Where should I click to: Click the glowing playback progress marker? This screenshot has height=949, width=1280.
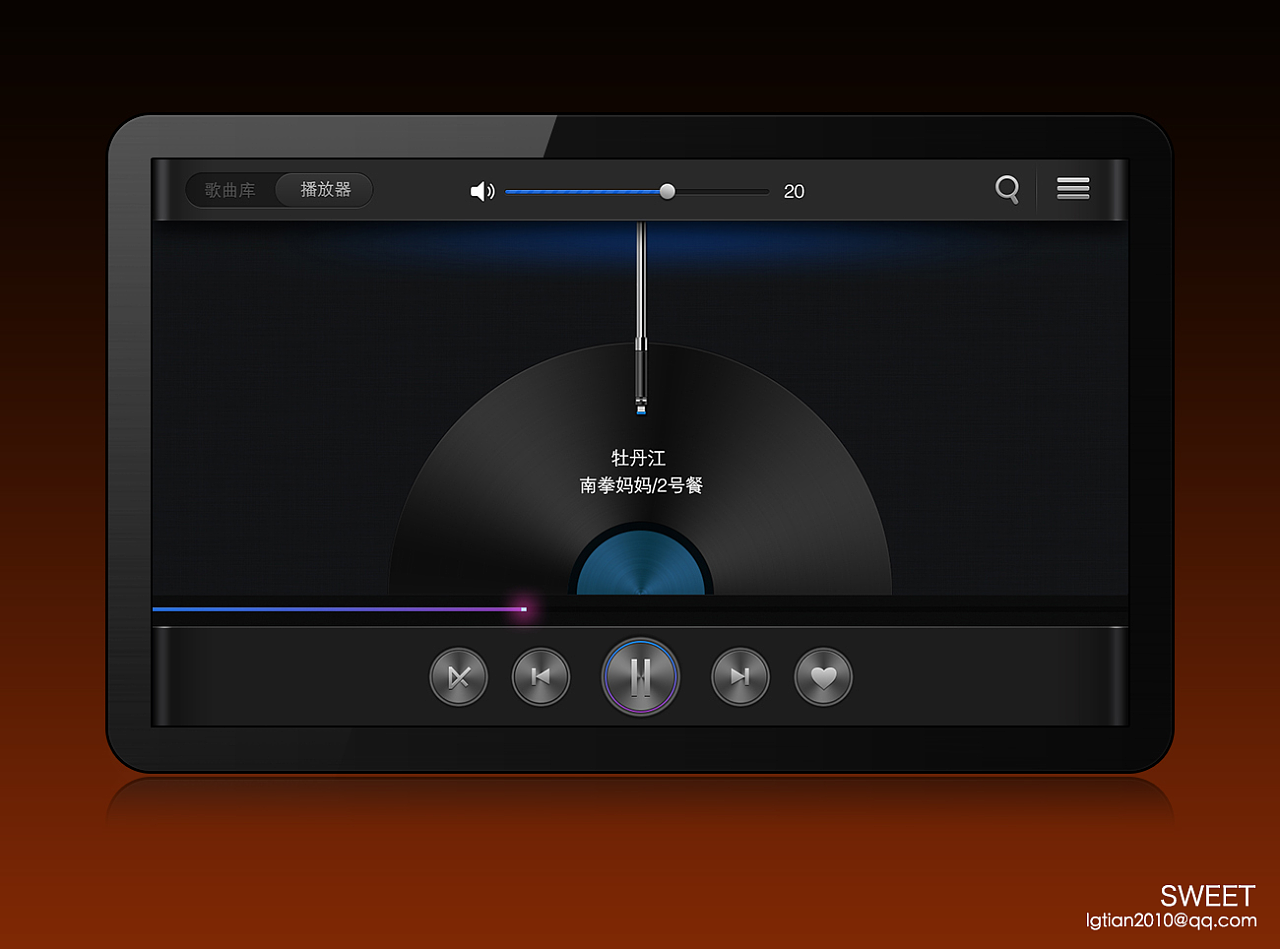pyautogui.click(x=523, y=609)
